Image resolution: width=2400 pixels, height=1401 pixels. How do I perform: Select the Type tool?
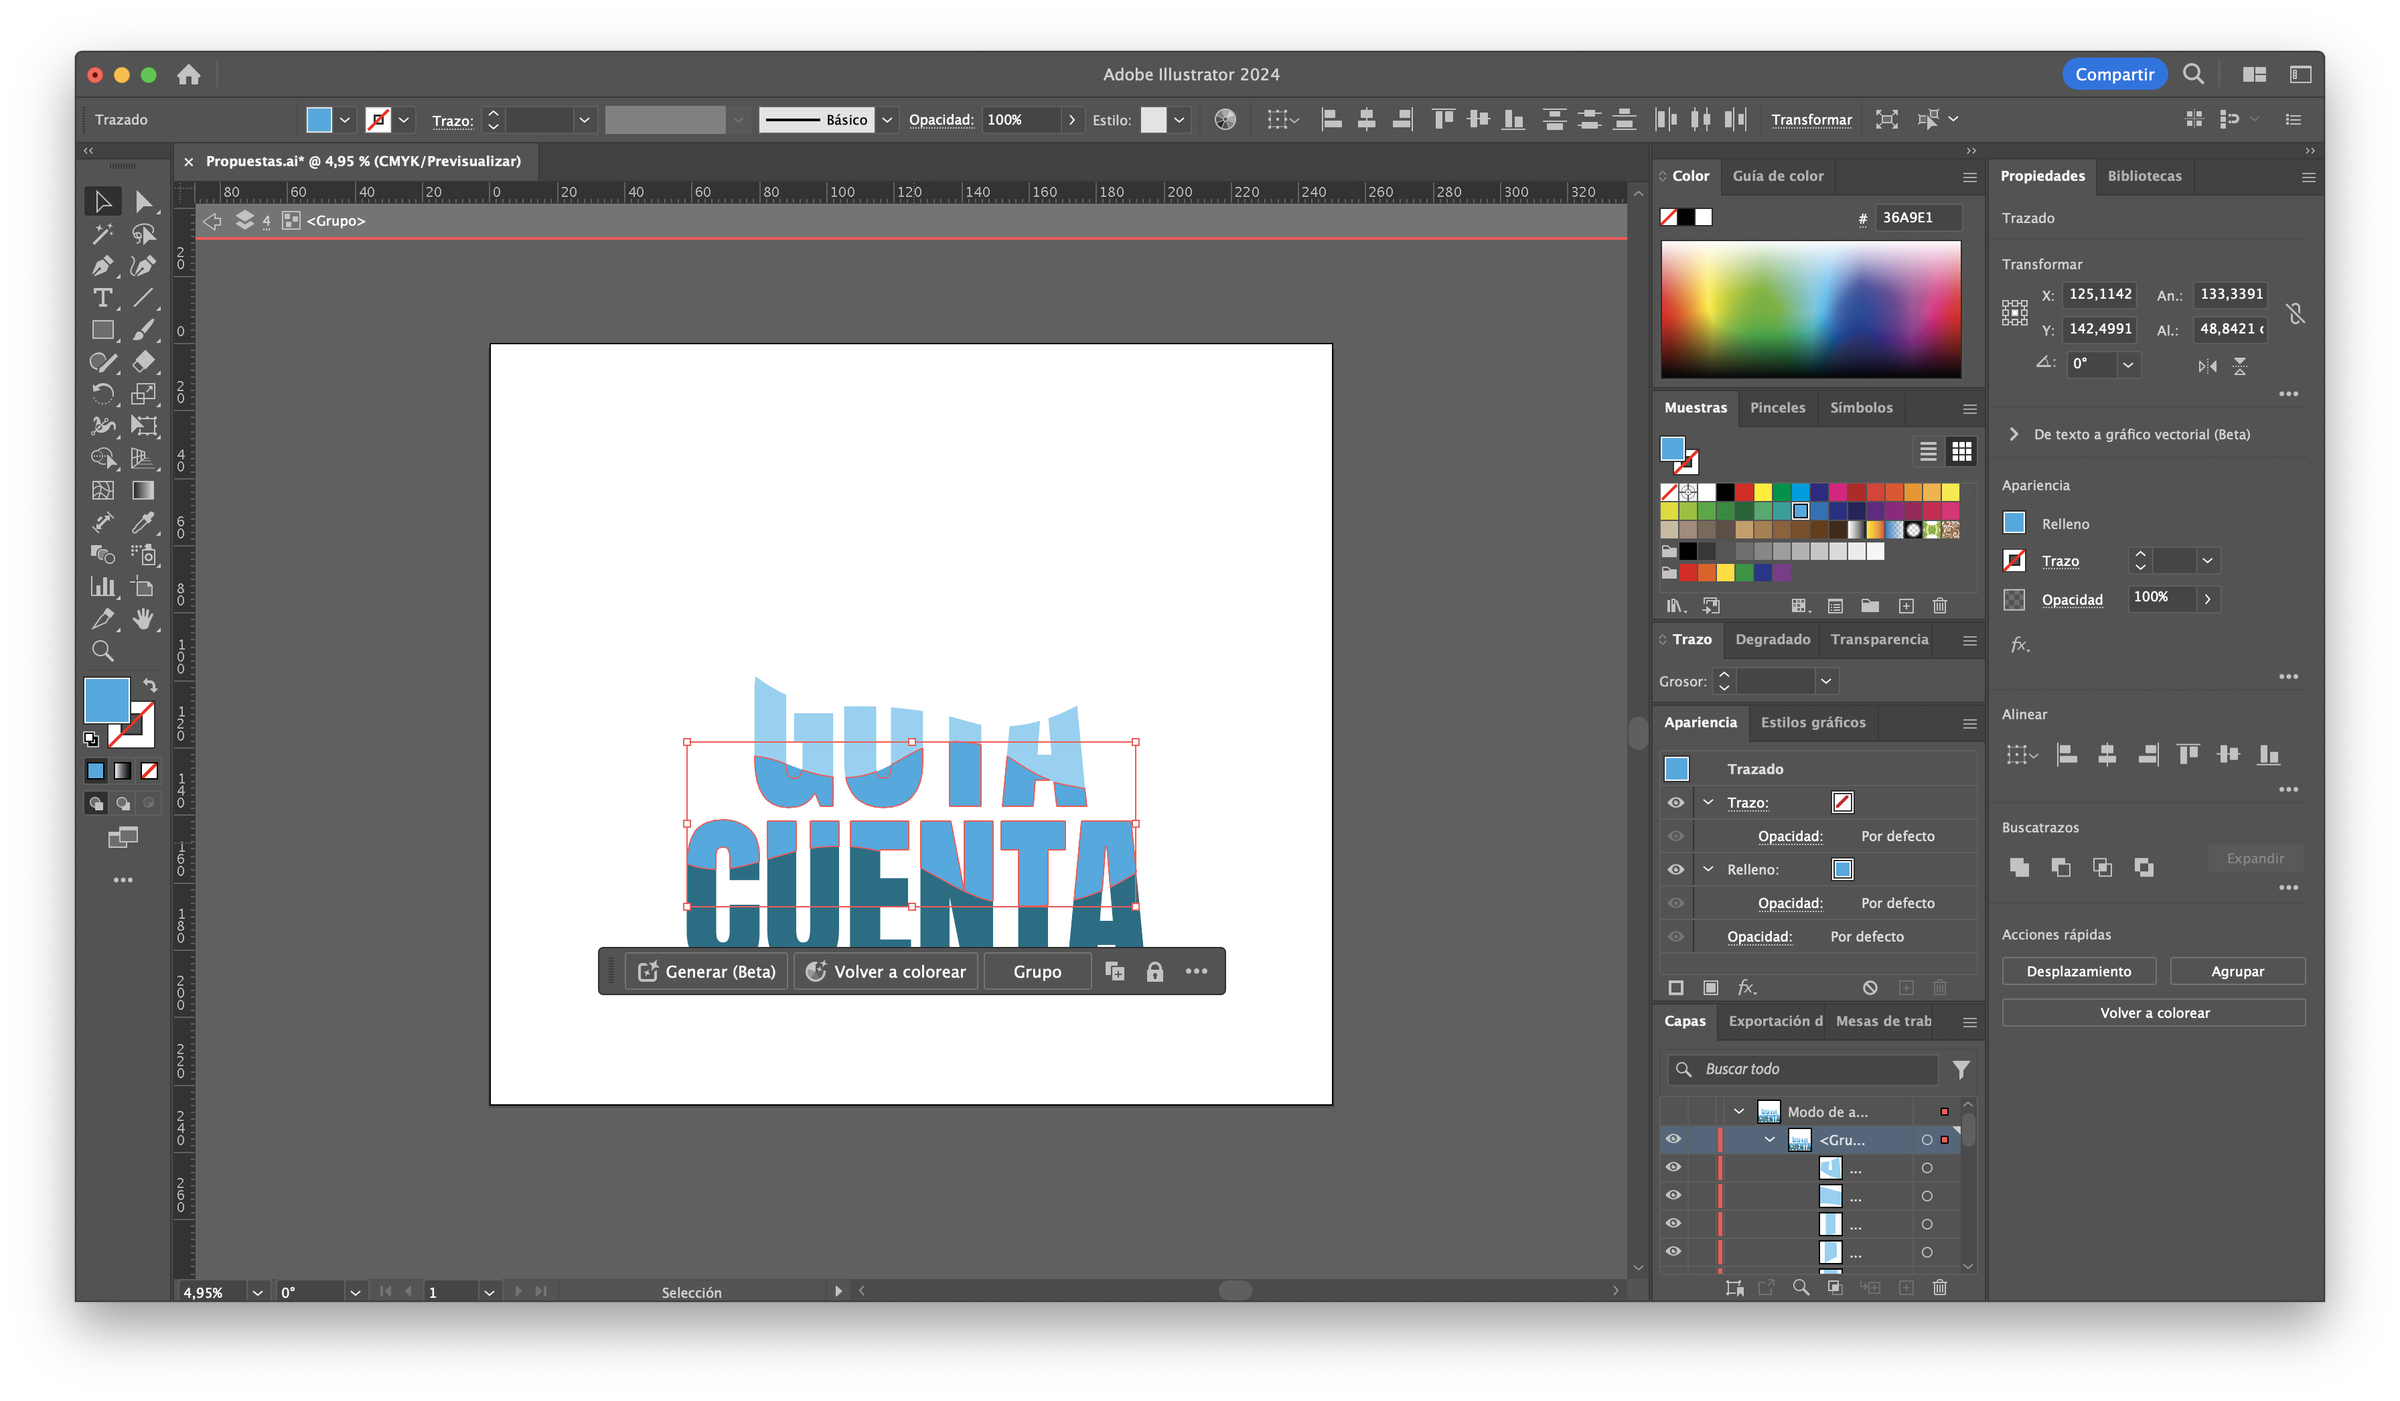pyautogui.click(x=102, y=297)
